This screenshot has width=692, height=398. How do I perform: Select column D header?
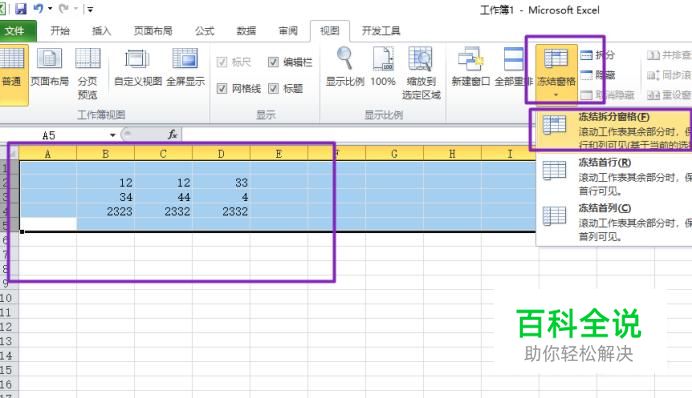(x=221, y=154)
